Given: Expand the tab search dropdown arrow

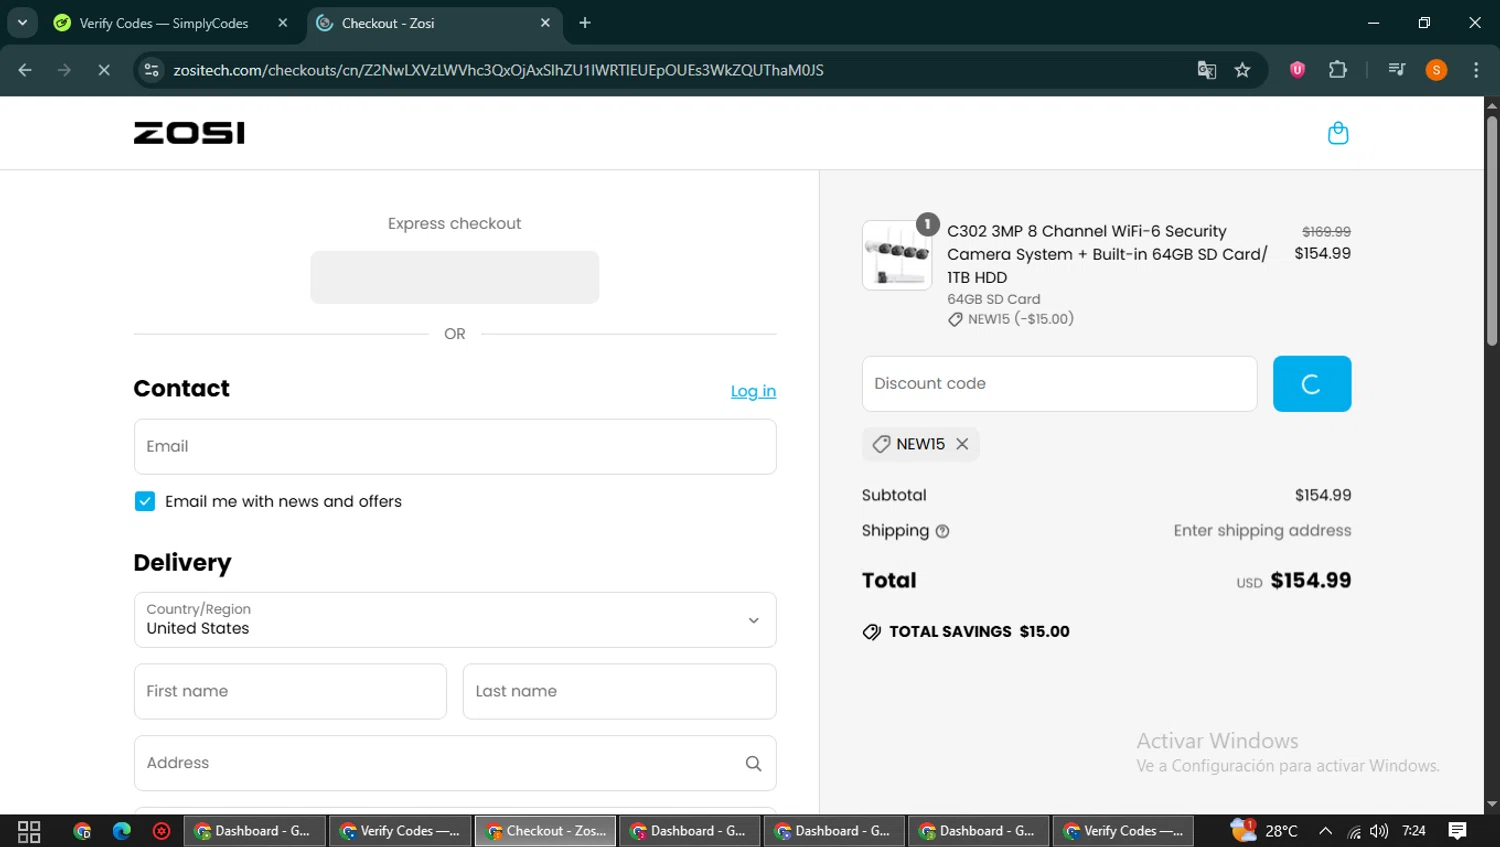Looking at the screenshot, I should click(22, 23).
